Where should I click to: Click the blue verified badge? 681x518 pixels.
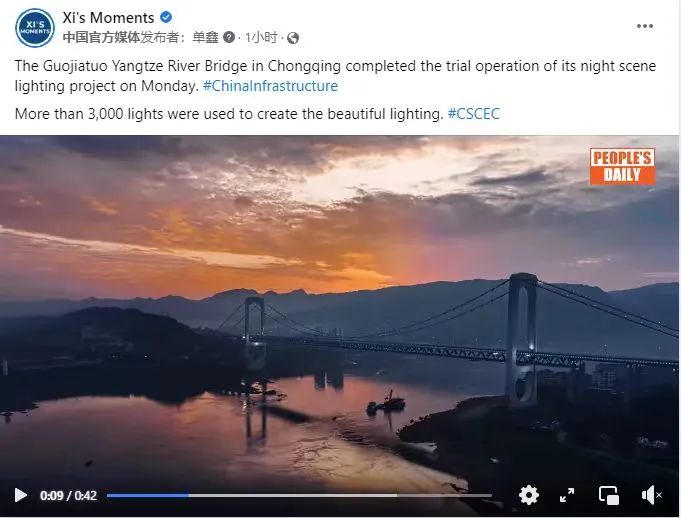click(166, 18)
